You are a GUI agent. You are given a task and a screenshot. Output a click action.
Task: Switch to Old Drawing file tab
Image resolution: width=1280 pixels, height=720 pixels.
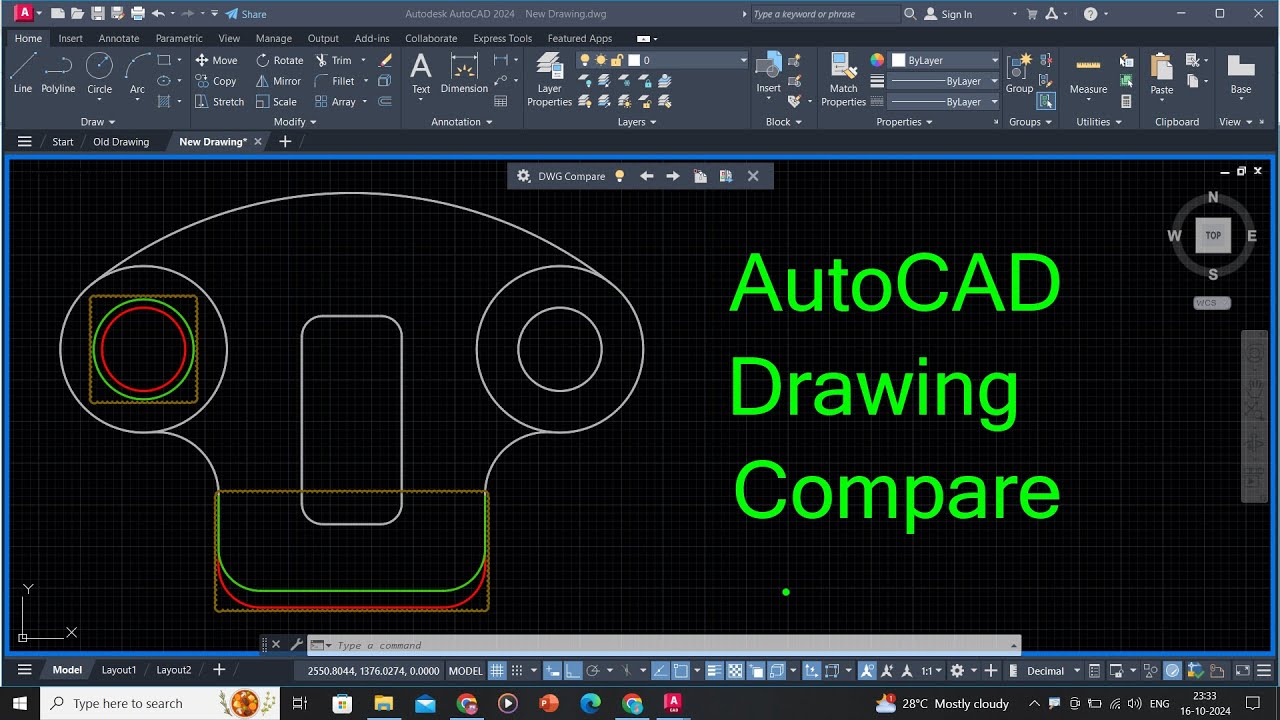[121, 142]
